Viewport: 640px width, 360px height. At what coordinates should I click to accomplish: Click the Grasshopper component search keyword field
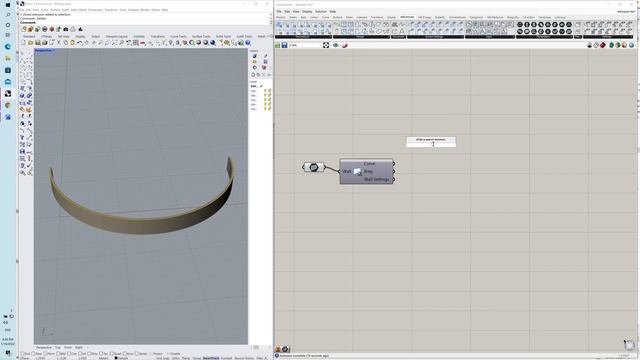coord(431,144)
